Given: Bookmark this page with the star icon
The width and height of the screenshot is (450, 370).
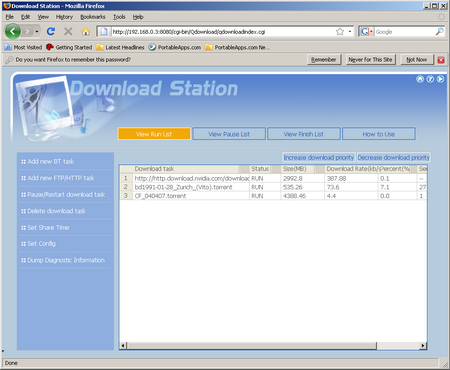Looking at the screenshot, I should 340,32.
